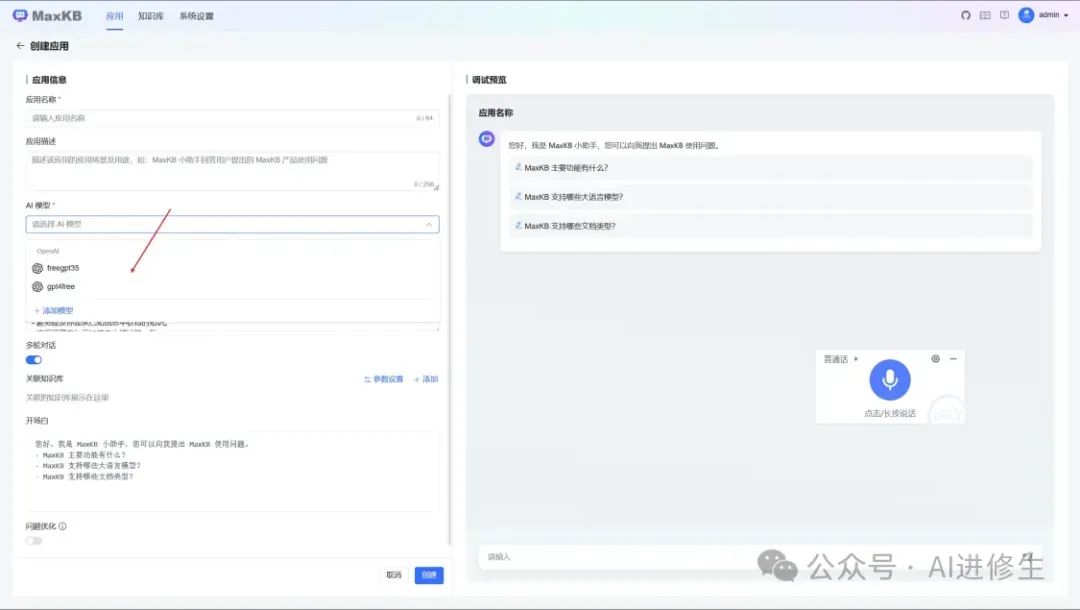1080x610 pixels.
Task: Switch to the 知识库 tab
Action: click(x=150, y=16)
